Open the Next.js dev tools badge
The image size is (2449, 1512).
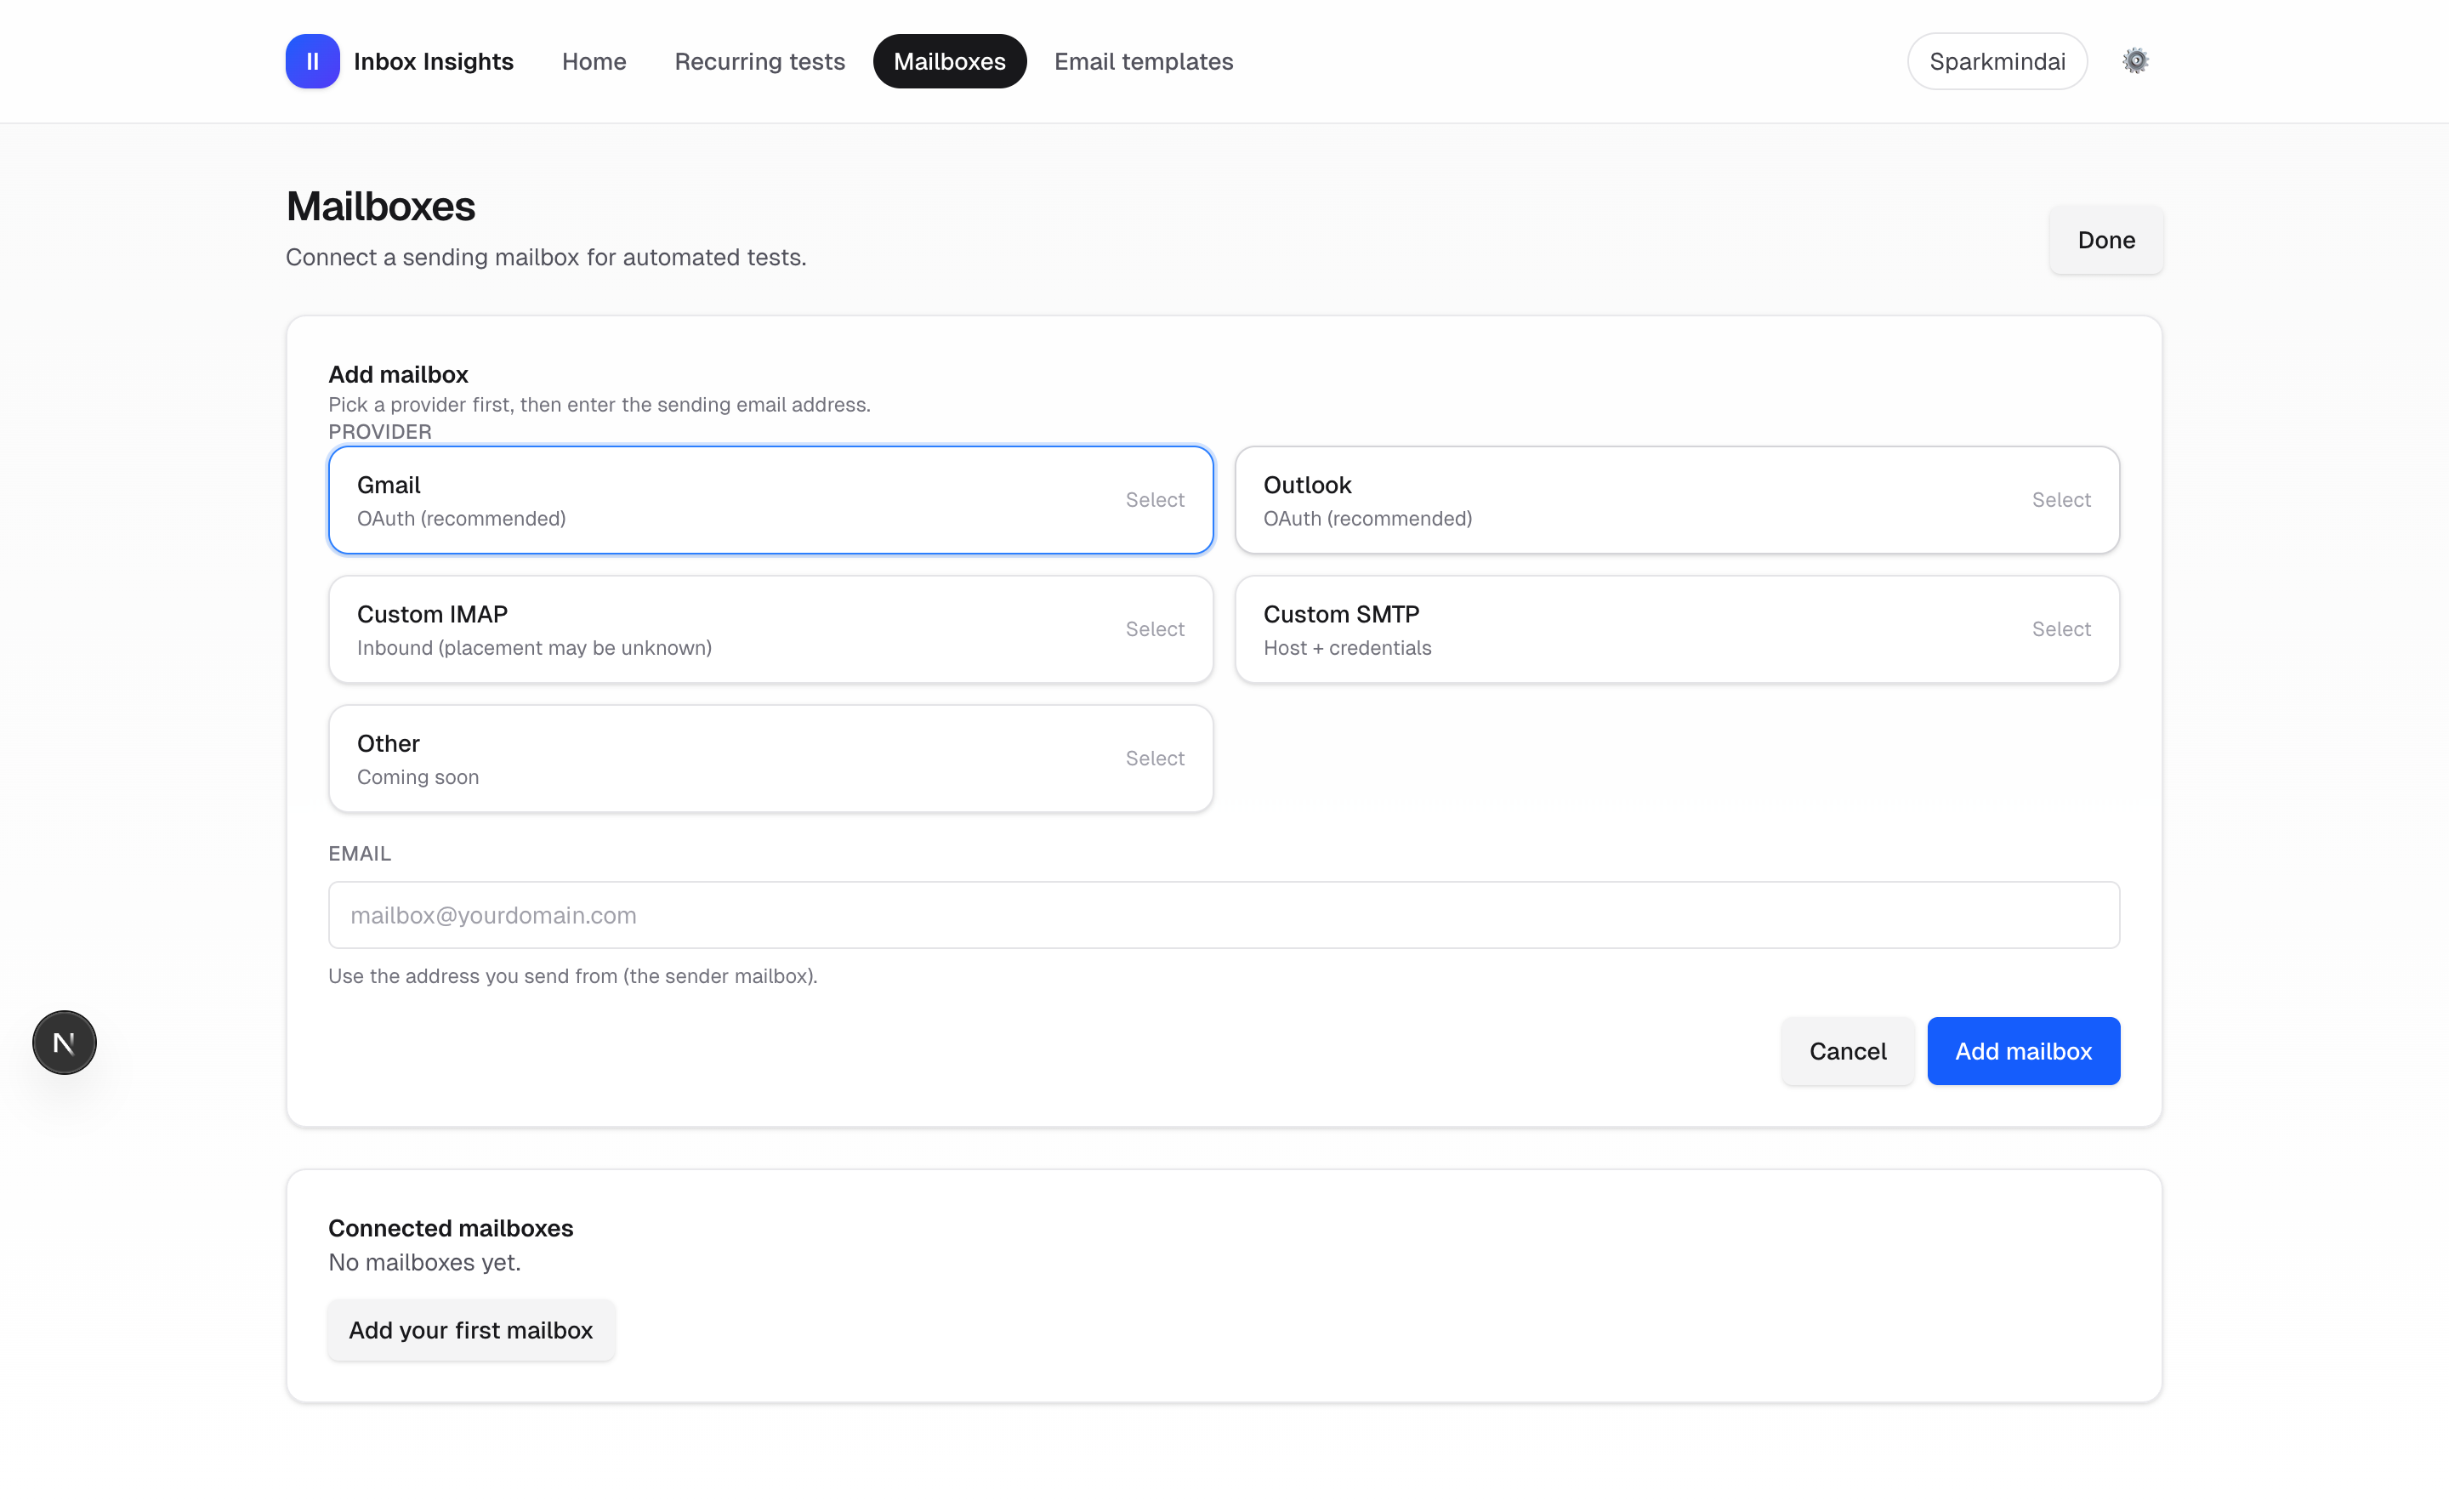click(x=63, y=1042)
